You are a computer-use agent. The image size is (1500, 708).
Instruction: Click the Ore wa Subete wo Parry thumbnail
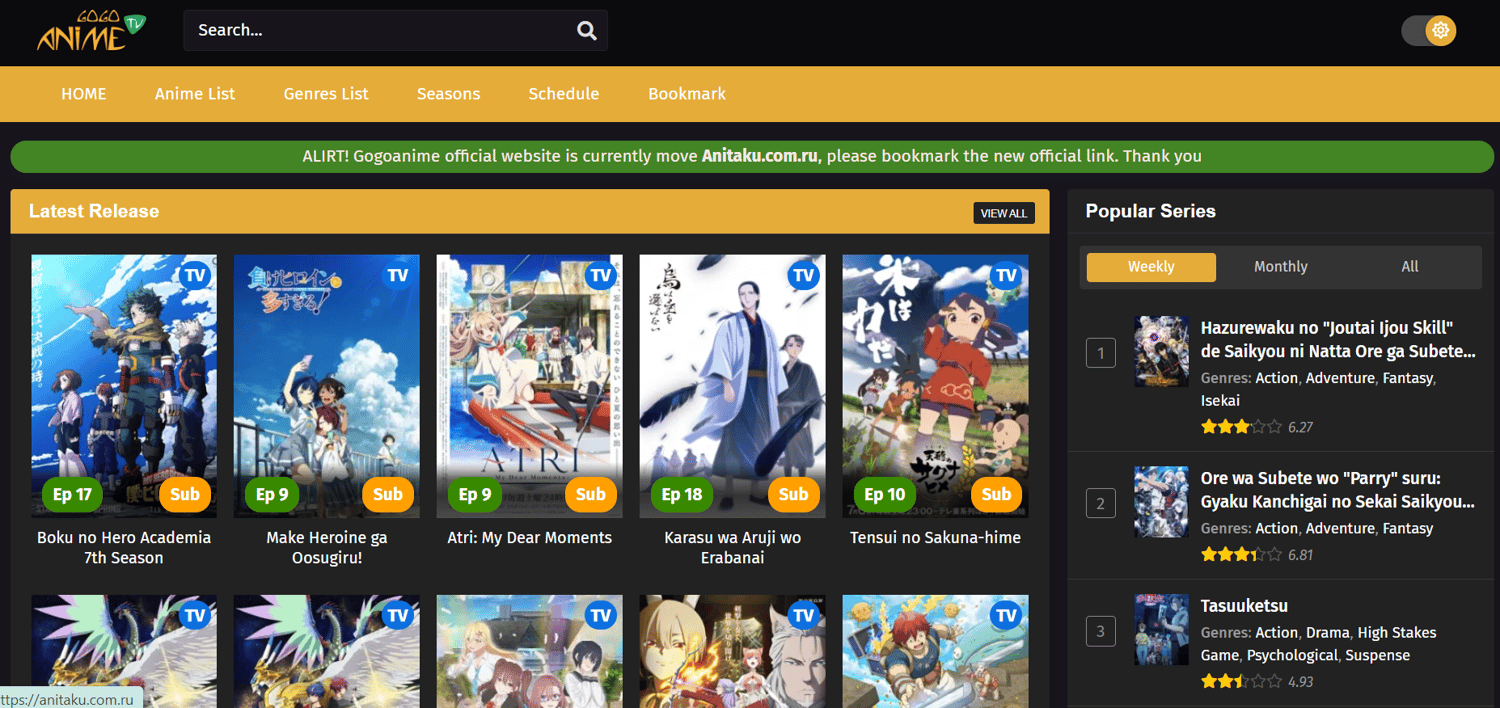pyautogui.click(x=1161, y=502)
